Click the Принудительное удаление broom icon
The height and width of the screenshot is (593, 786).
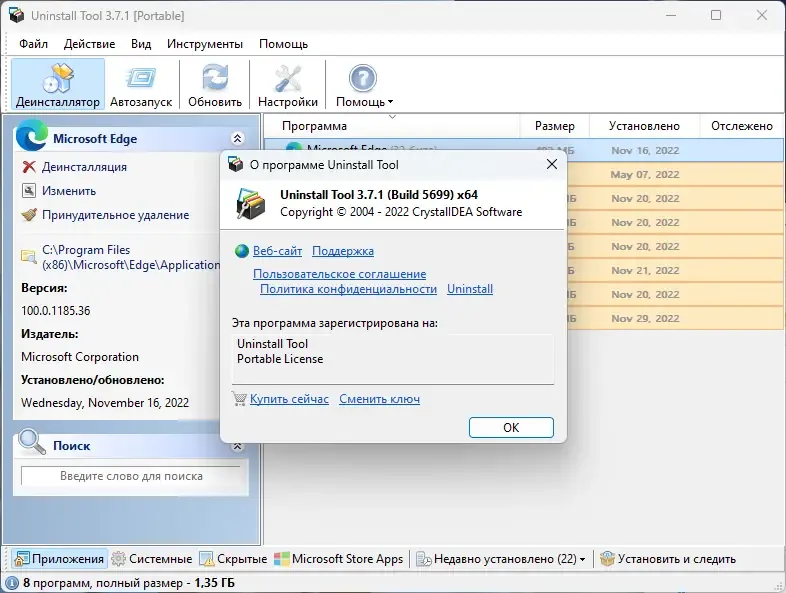[x=29, y=215]
